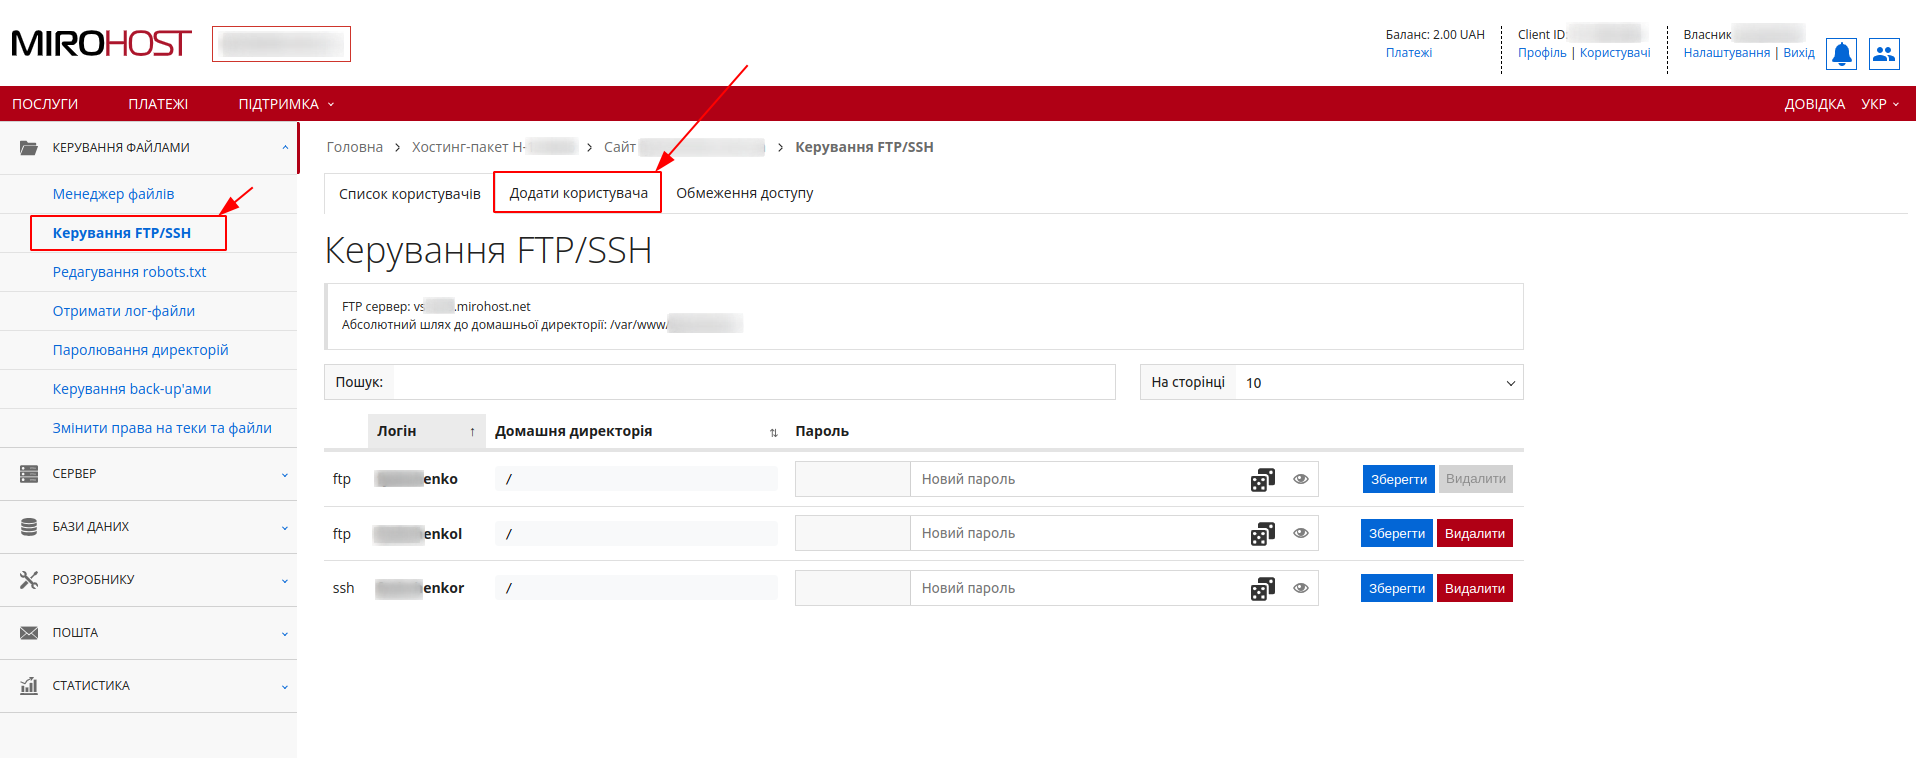
Task: Sort table by Логін column
Action: [x=427, y=431]
